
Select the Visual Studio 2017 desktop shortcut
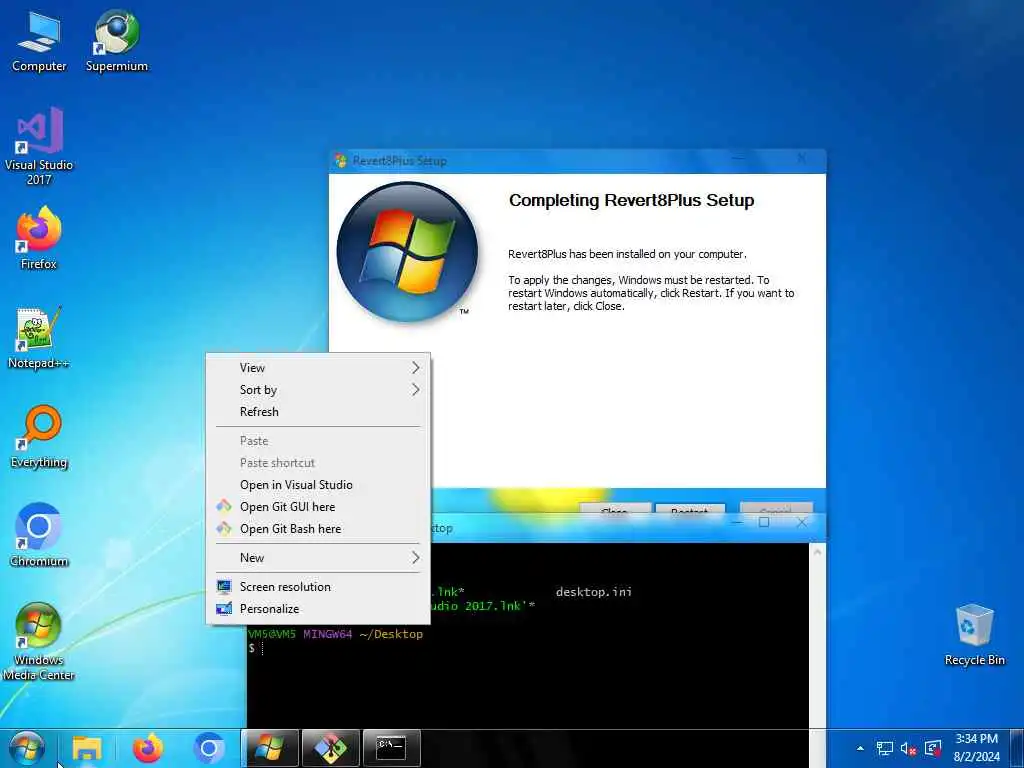(x=39, y=146)
